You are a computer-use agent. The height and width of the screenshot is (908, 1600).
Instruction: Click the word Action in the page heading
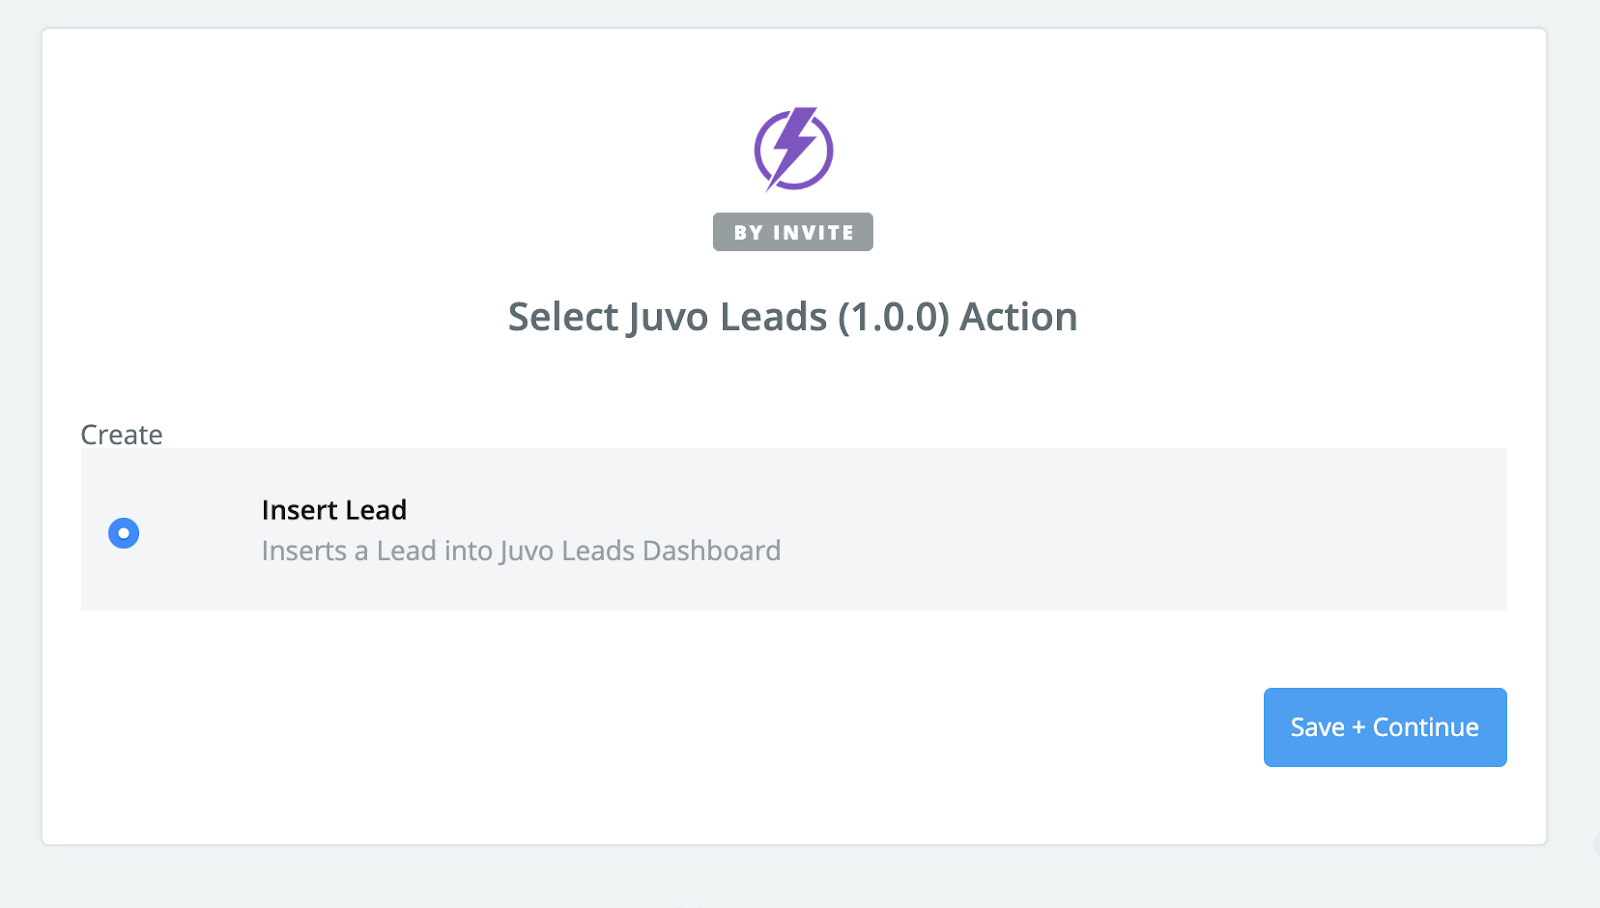[1019, 317]
